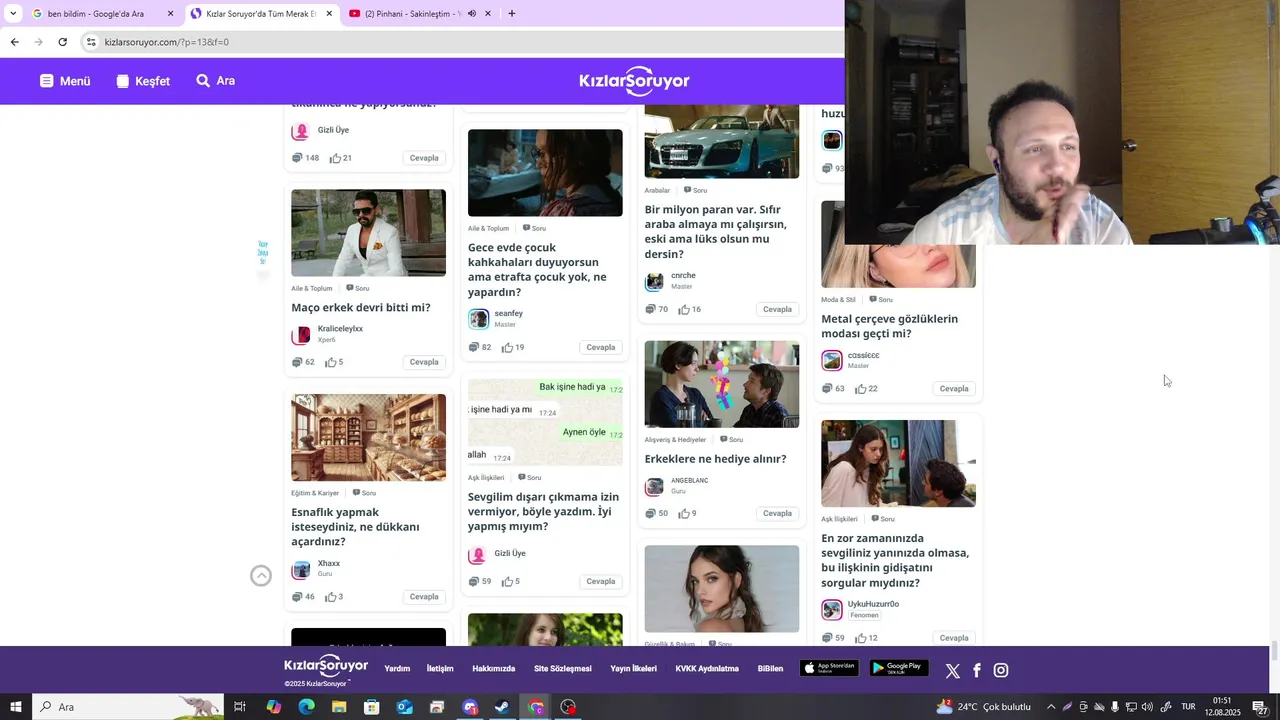Open the tab search dropdown arrow
The height and width of the screenshot is (720, 1280).
pyautogui.click(x=13, y=14)
